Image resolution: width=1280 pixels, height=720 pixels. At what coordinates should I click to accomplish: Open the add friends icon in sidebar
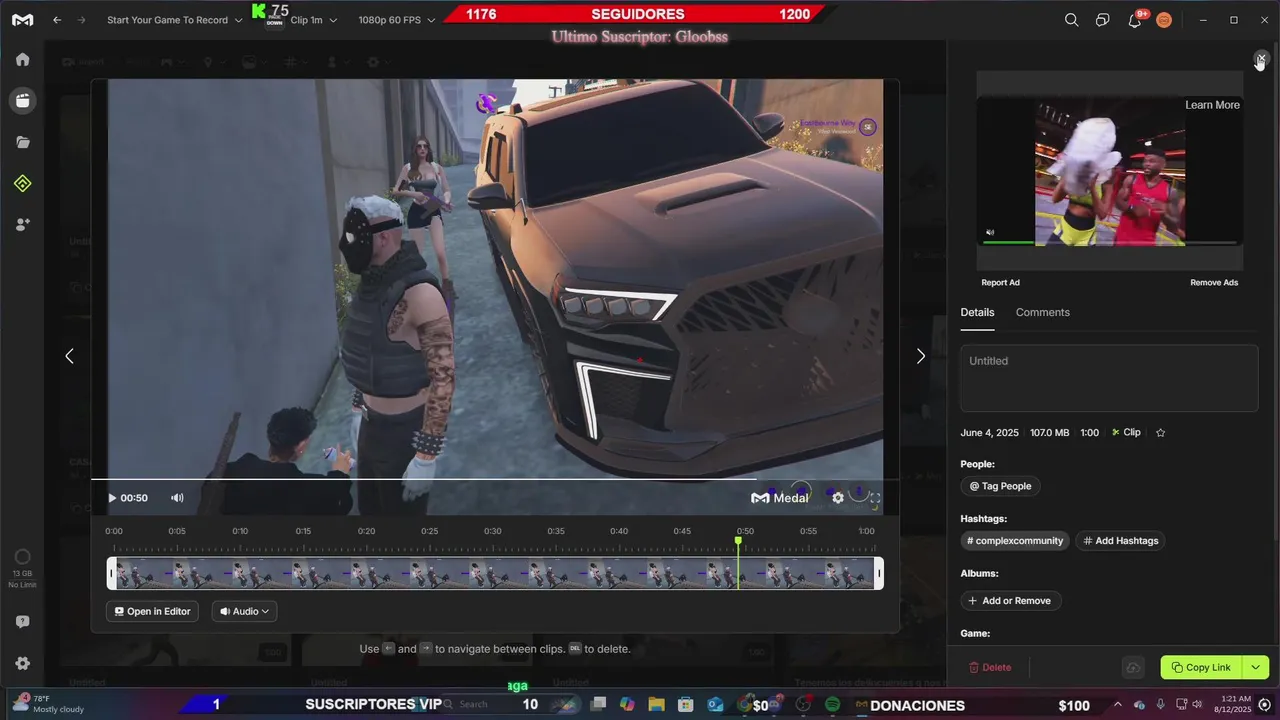point(22,224)
